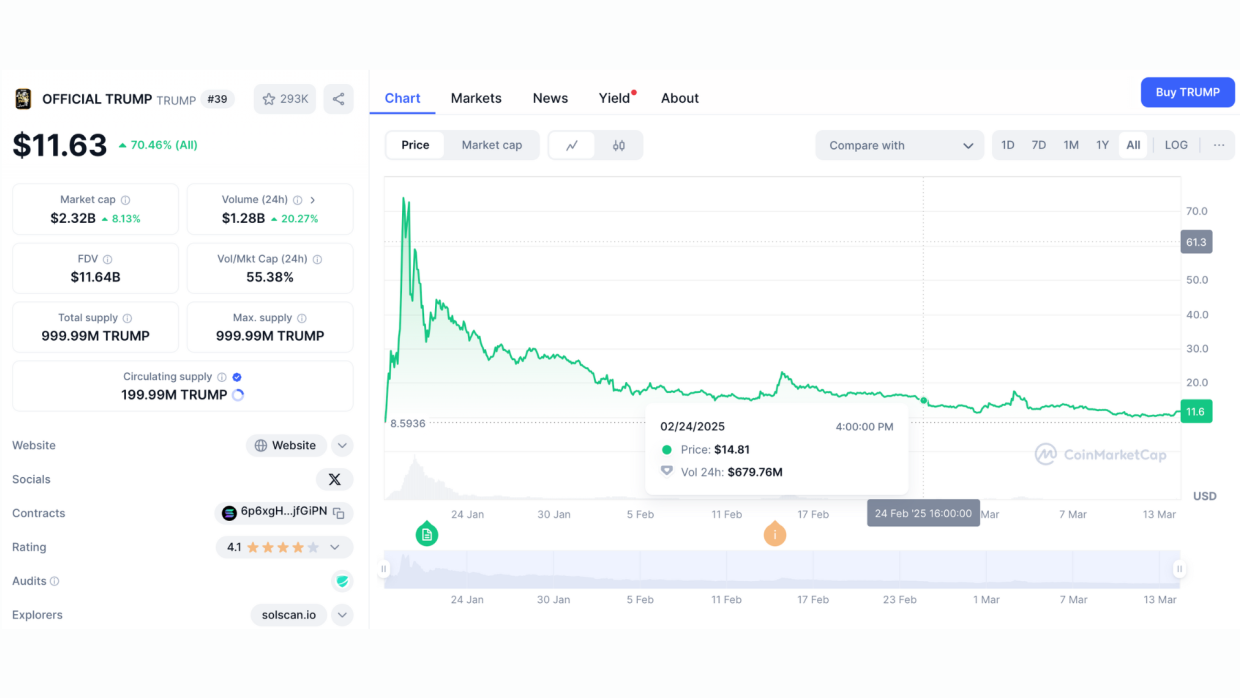Viewport: 1240px width, 698px height.
Task: Open the share icon button
Action: 338,99
